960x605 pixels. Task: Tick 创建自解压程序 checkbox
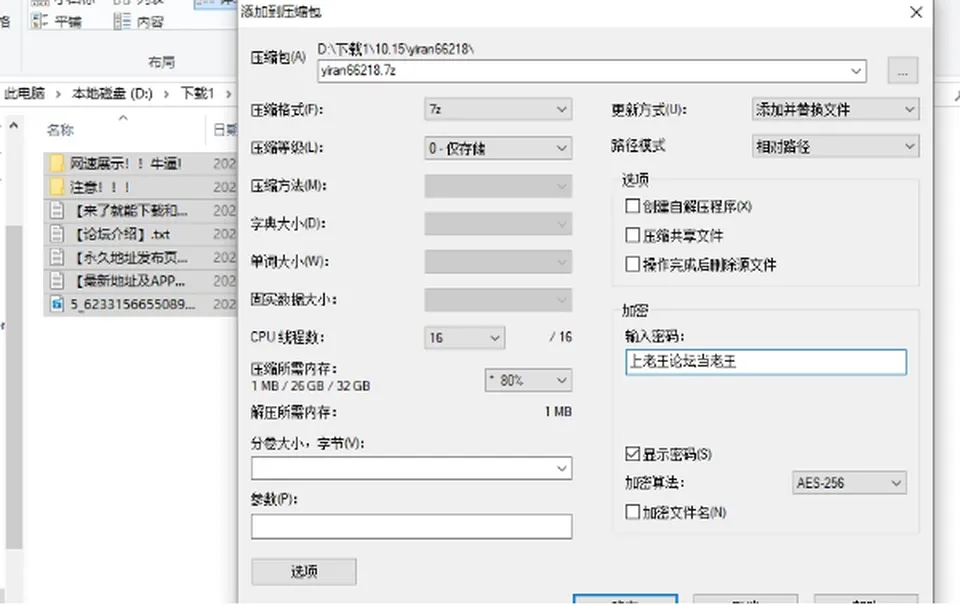(632, 206)
